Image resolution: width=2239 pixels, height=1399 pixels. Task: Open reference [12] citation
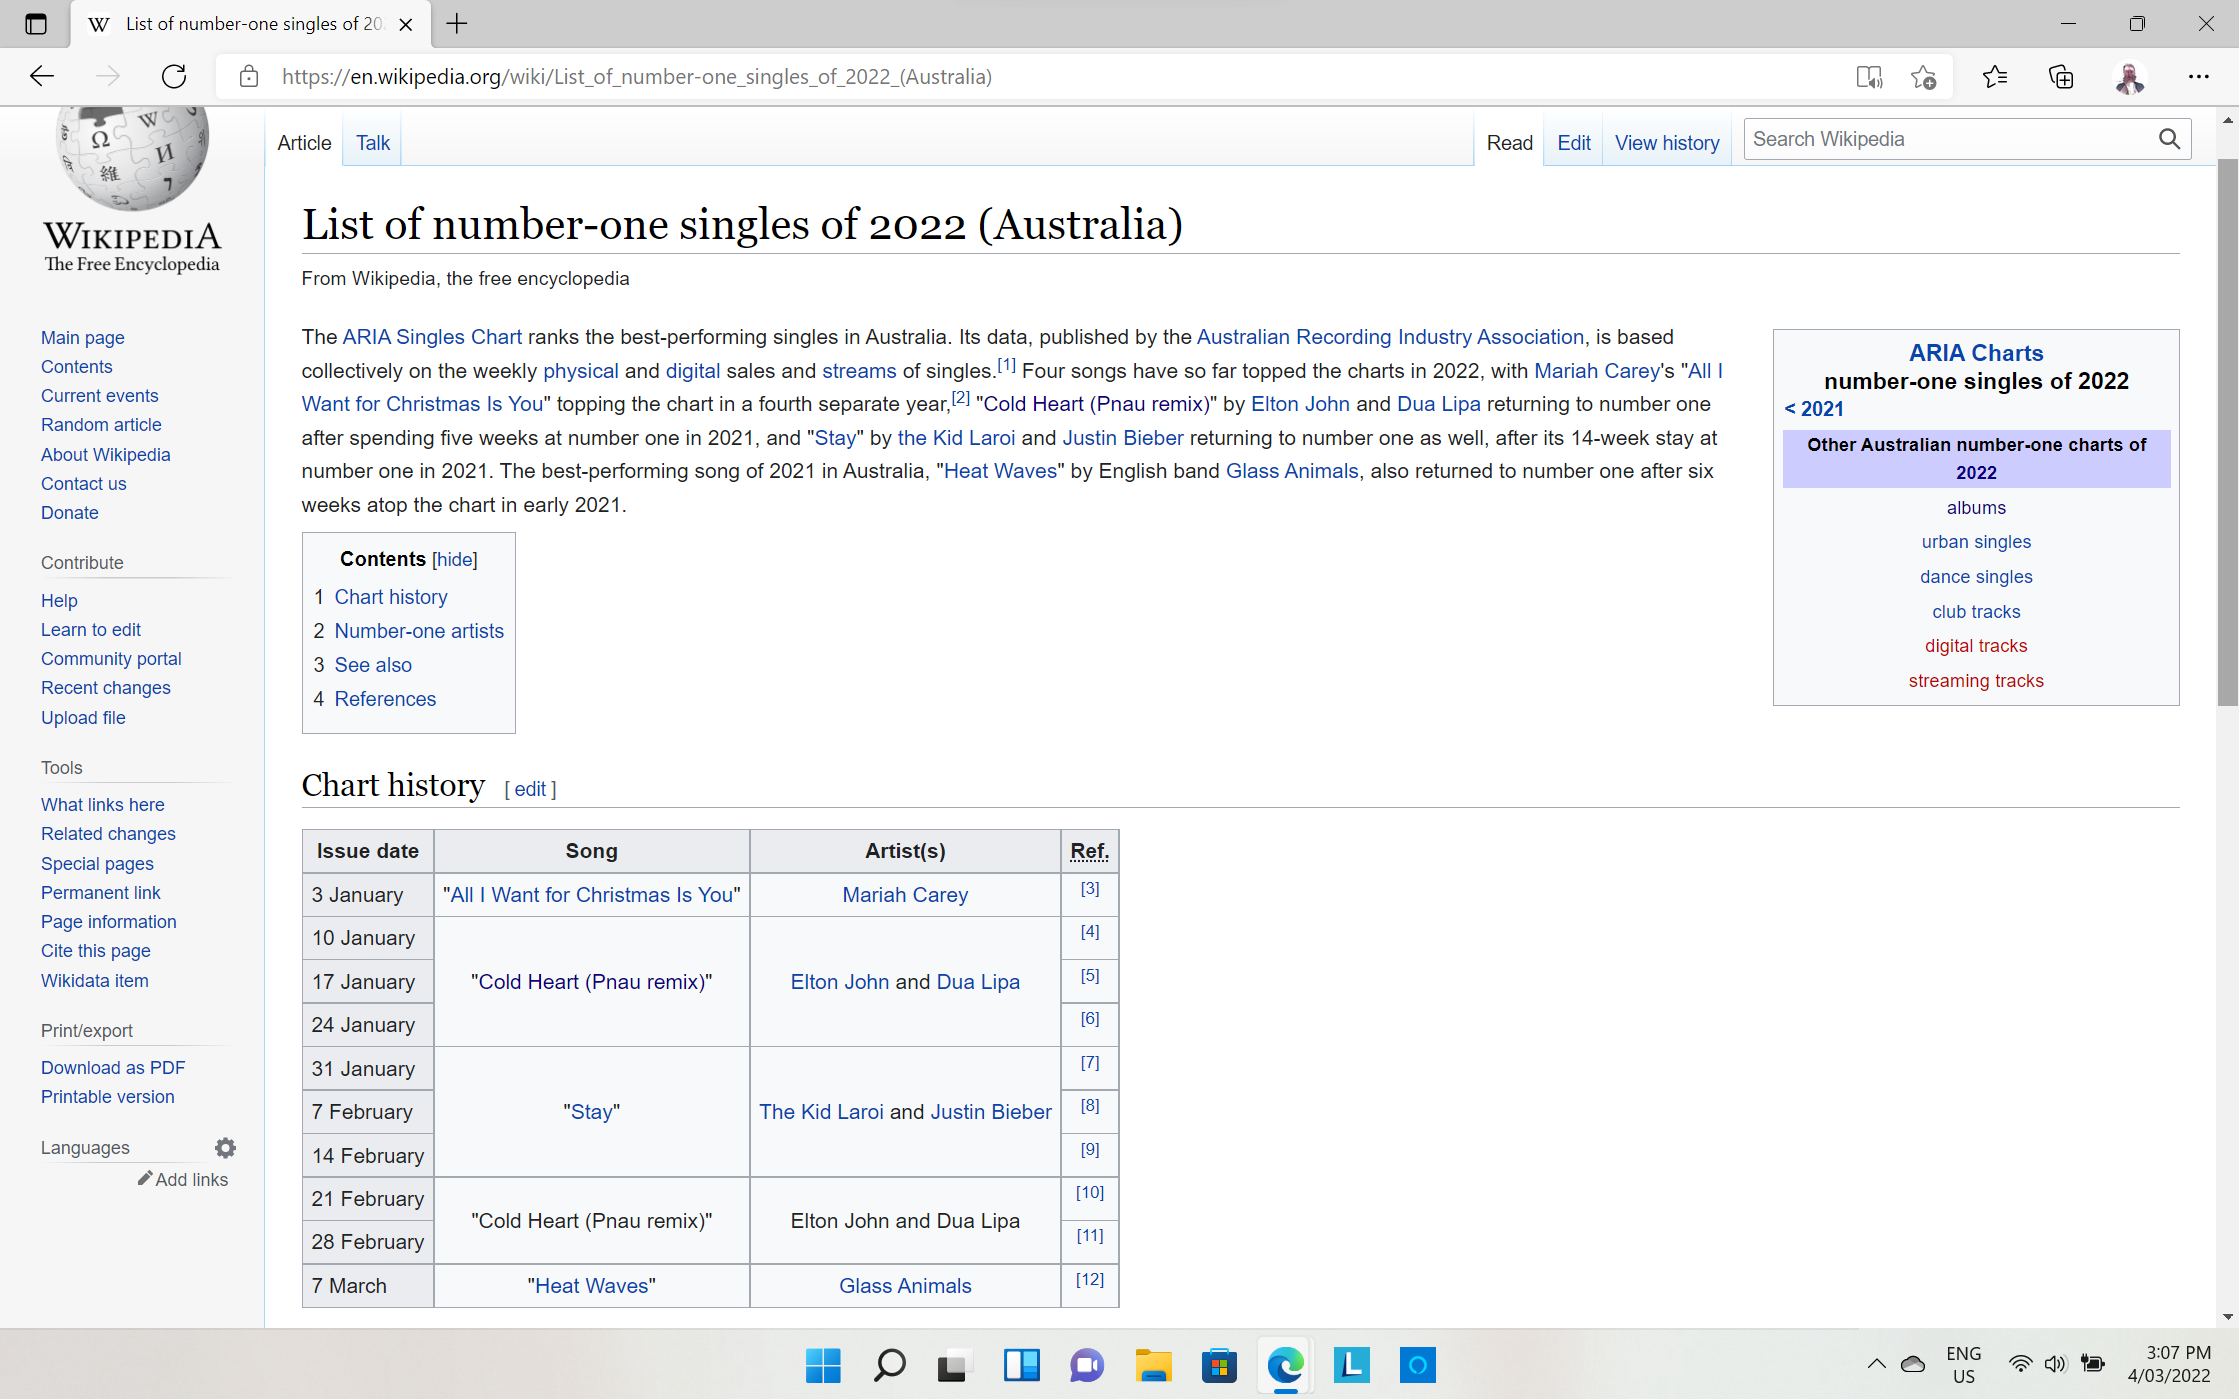(1090, 1279)
